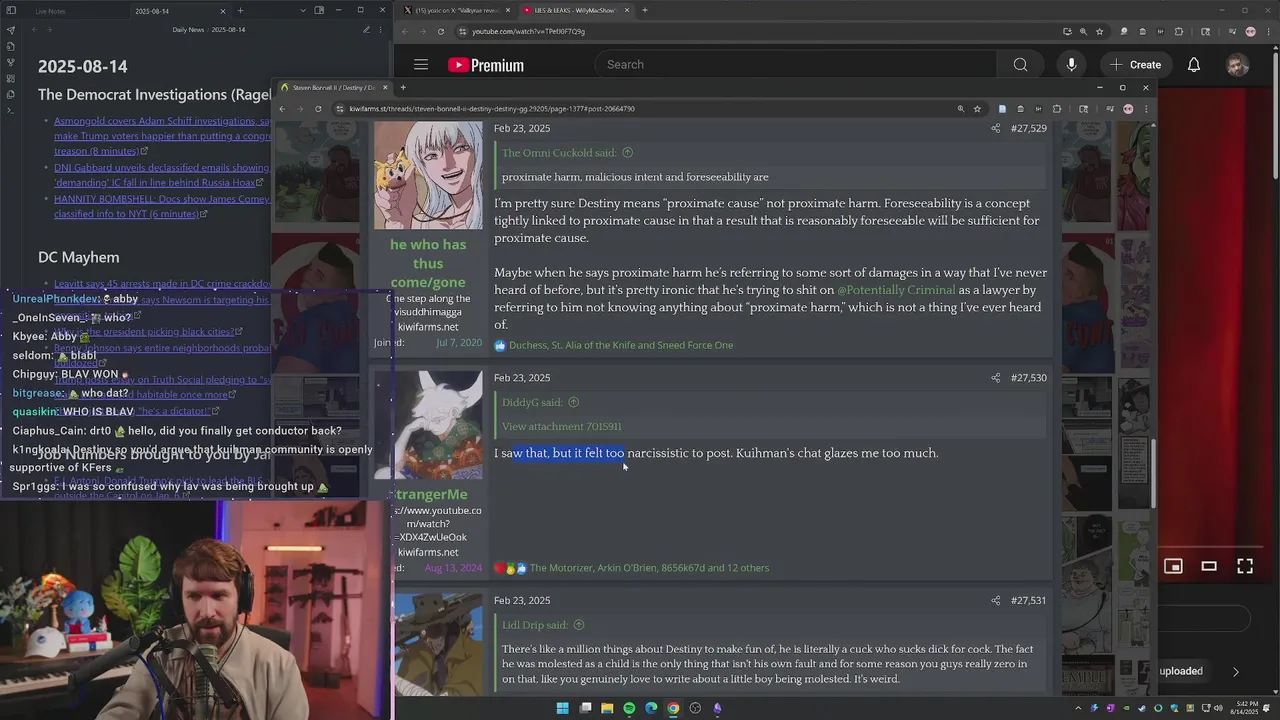Toggle YouTube miniplayer button
This screenshot has height=720, width=1280.
1173,566
